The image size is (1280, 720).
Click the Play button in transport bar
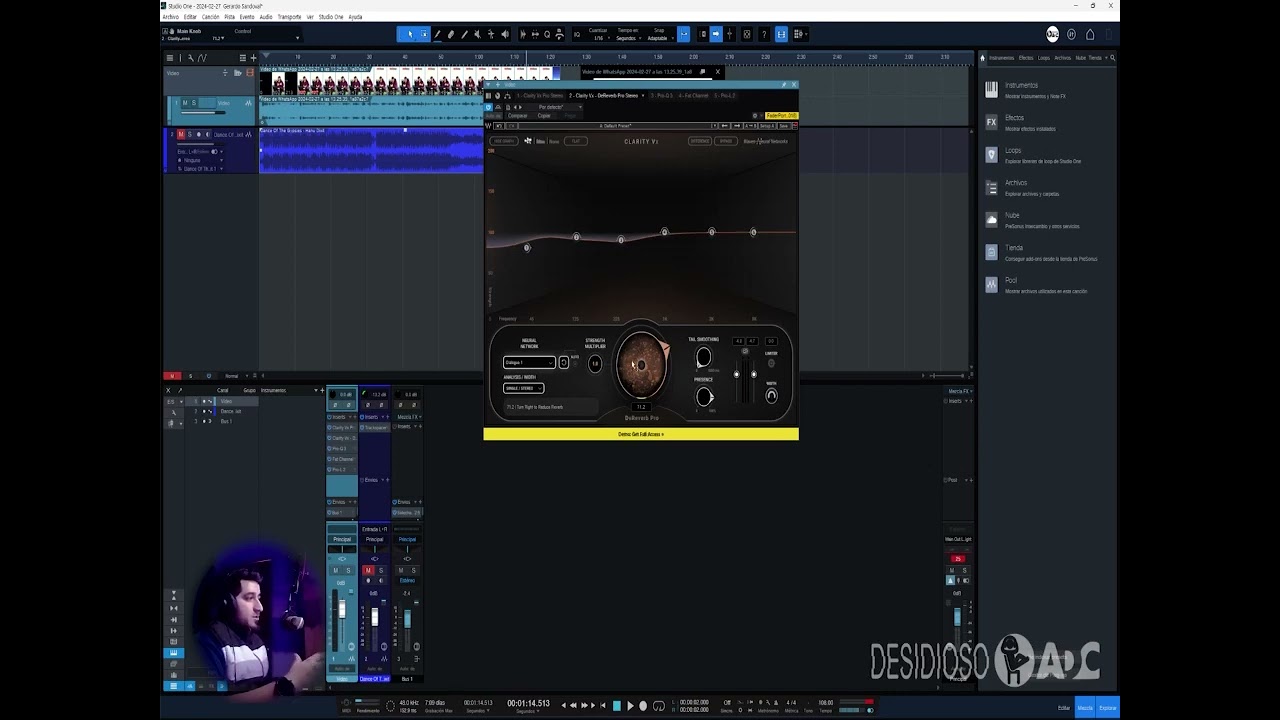[630, 706]
